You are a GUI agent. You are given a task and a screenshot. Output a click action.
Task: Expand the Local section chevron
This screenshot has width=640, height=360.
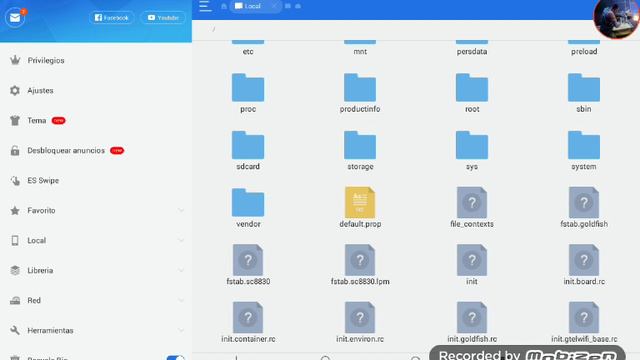181,240
